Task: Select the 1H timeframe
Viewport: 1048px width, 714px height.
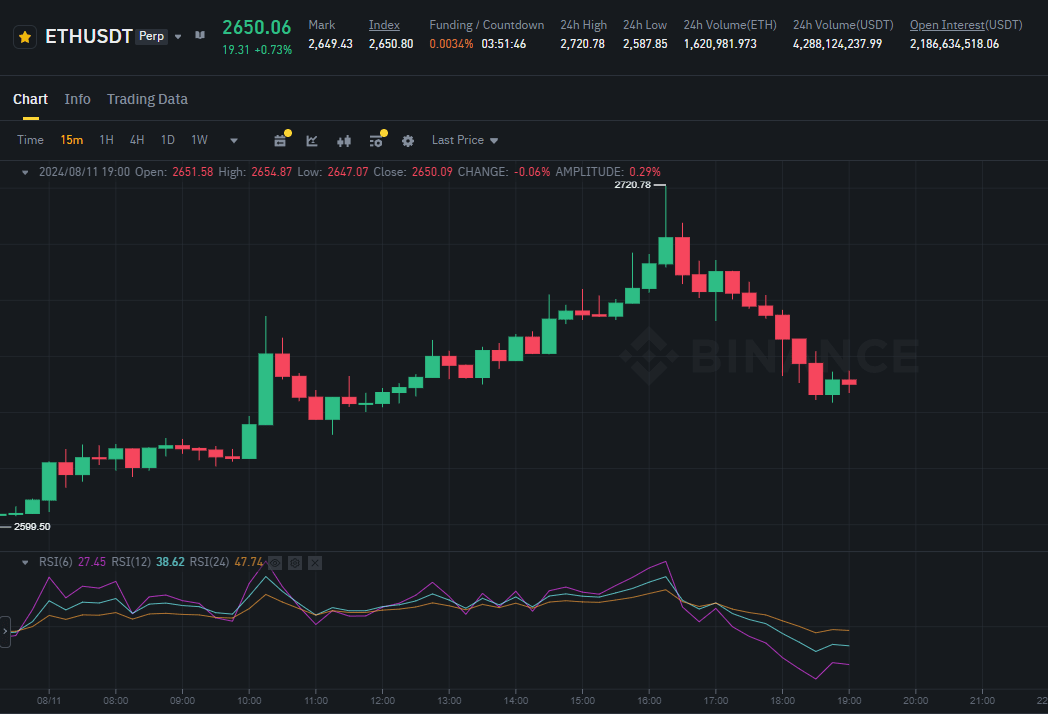Action: 106,141
